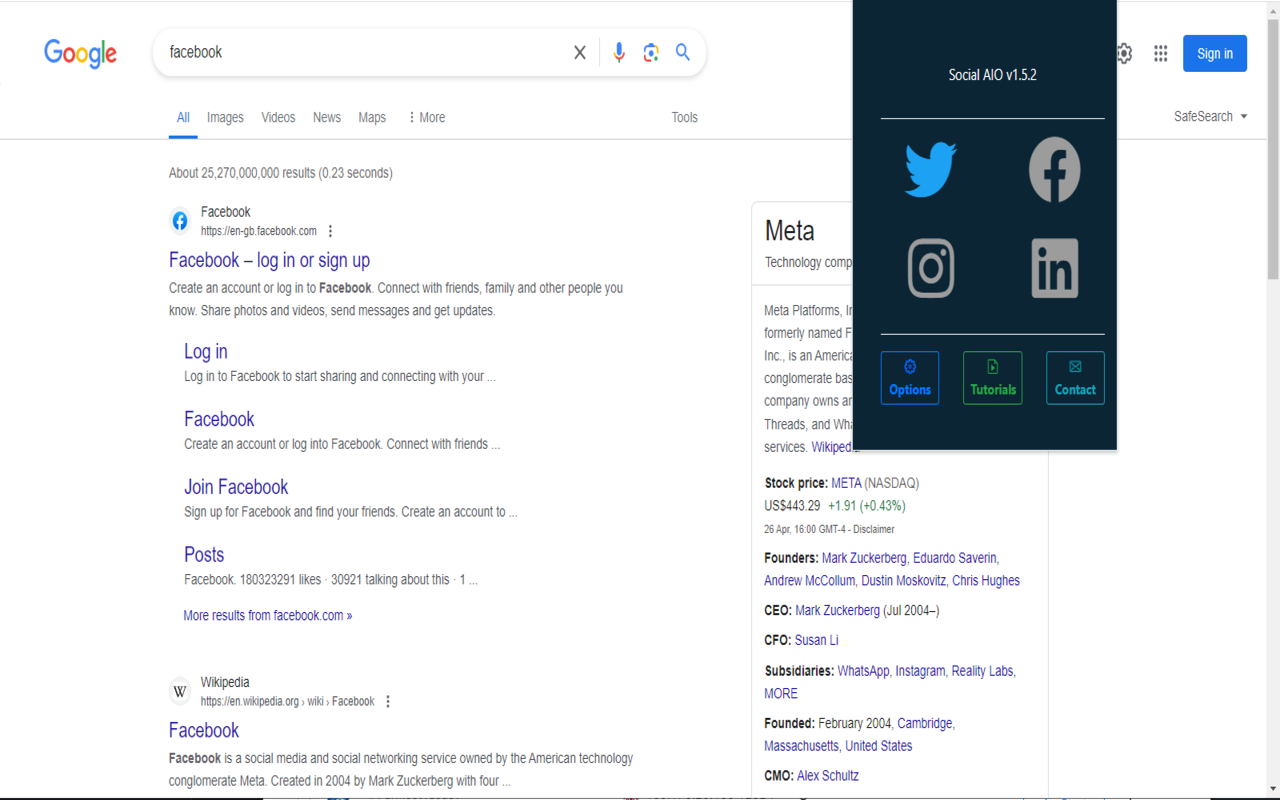
Task: Click the Sign in button
Action: point(1215,53)
